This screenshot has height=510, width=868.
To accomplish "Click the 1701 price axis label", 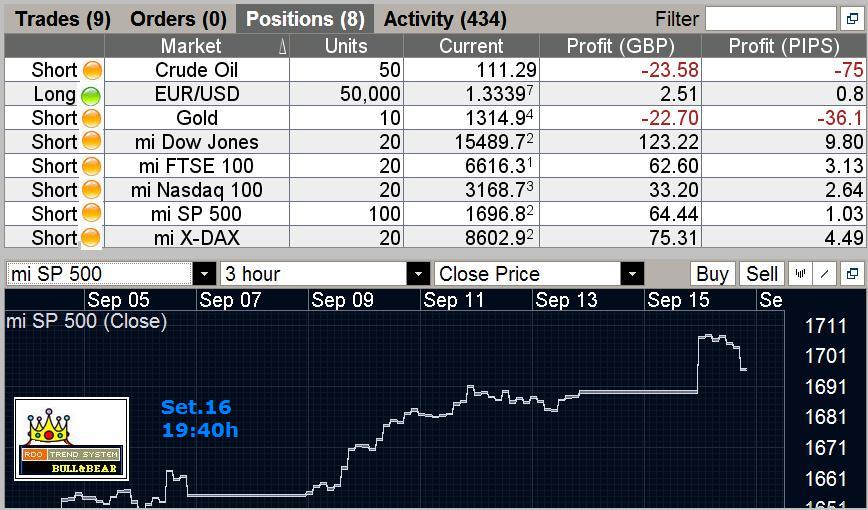I will coord(825,356).
